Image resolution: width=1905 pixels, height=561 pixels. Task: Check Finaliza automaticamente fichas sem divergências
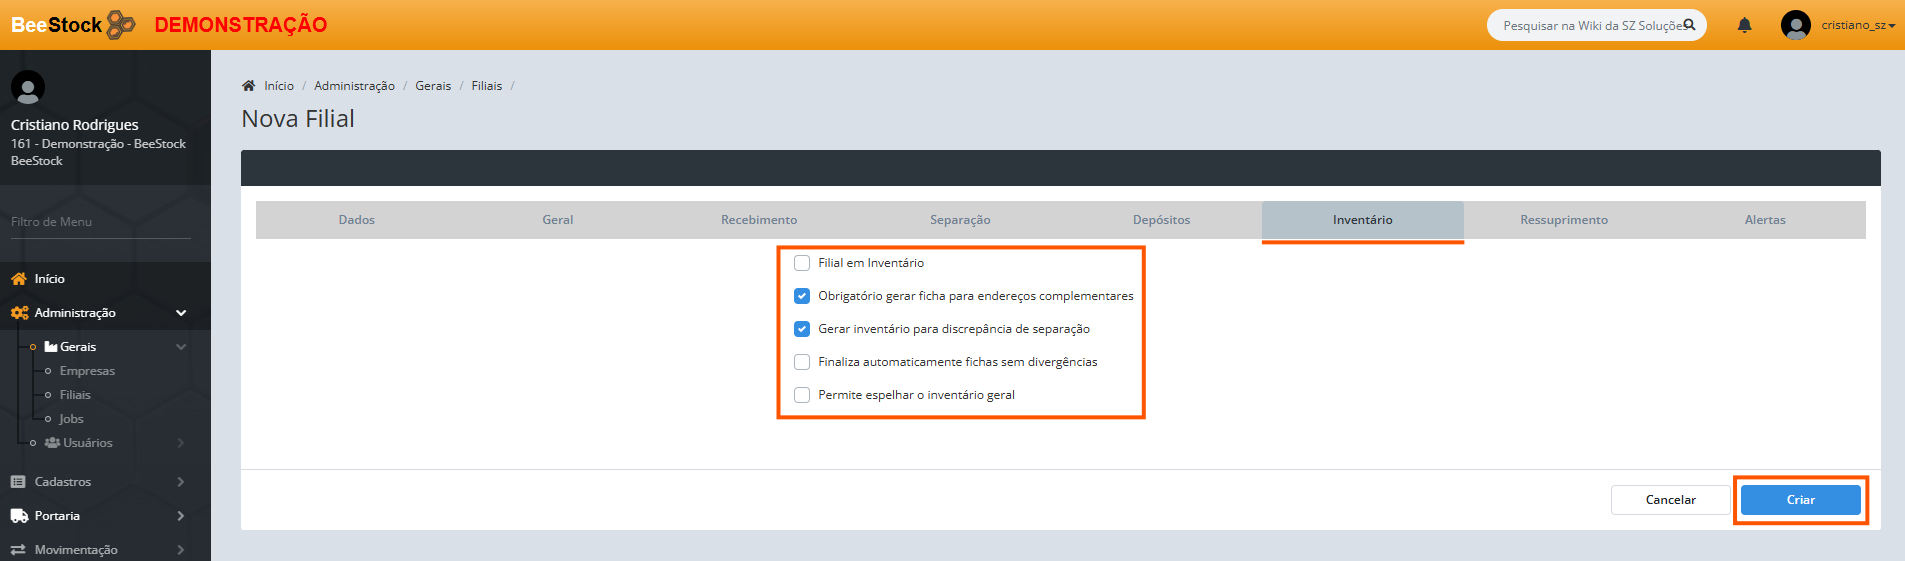pyautogui.click(x=802, y=362)
